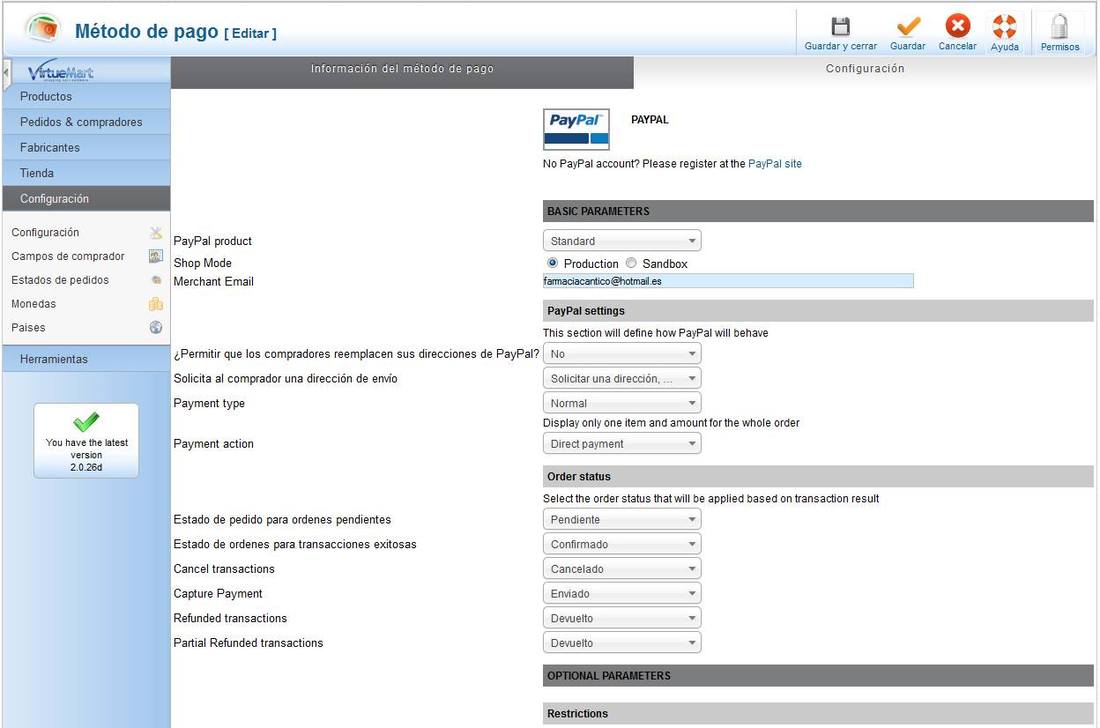Click the Merchant Email label
This screenshot has width=1100, height=728.
213,281
